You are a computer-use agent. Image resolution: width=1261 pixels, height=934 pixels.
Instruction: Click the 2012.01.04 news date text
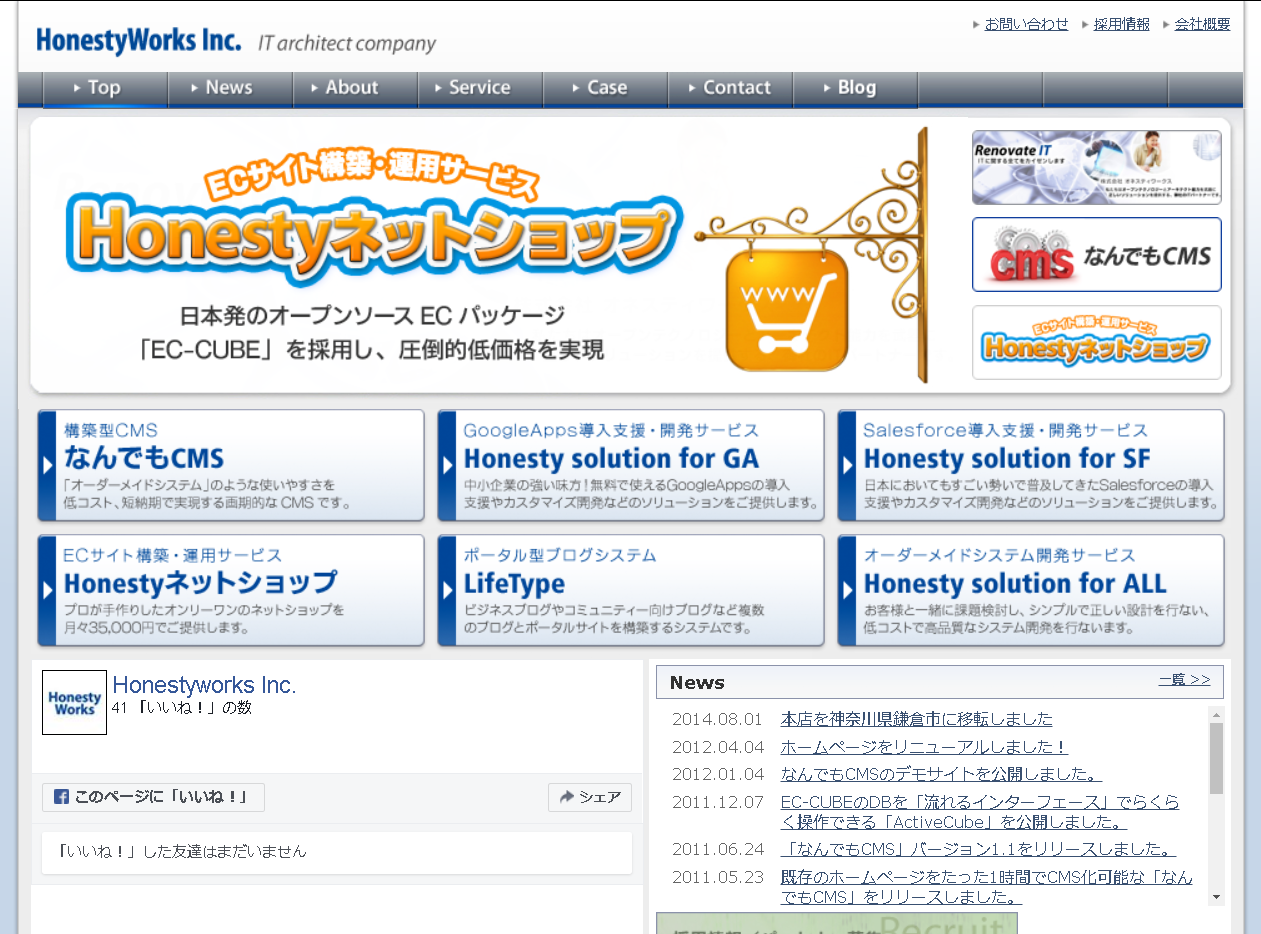click(x=717, y=774)
